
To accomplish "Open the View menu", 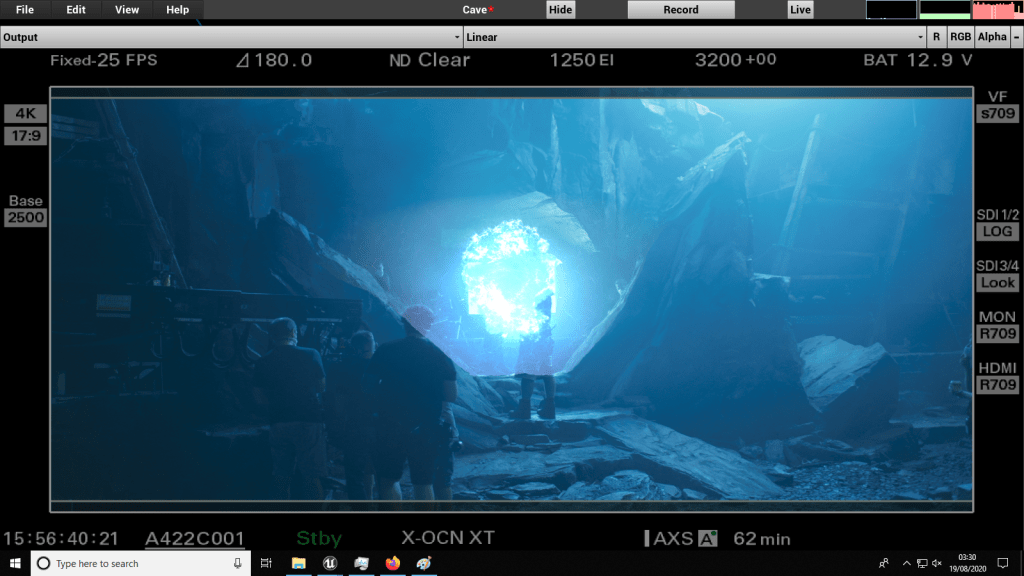I will click(x=127, y=10).
